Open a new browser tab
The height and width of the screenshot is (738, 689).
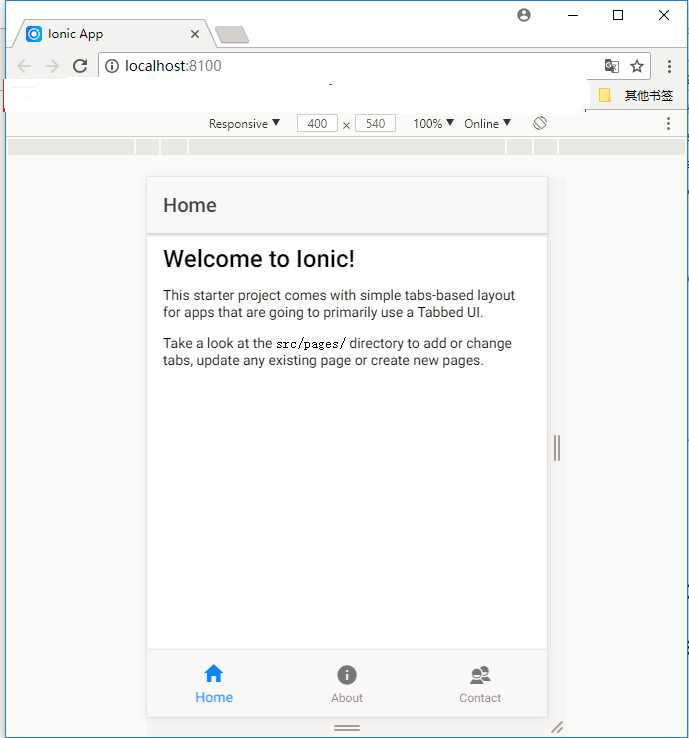232,35
